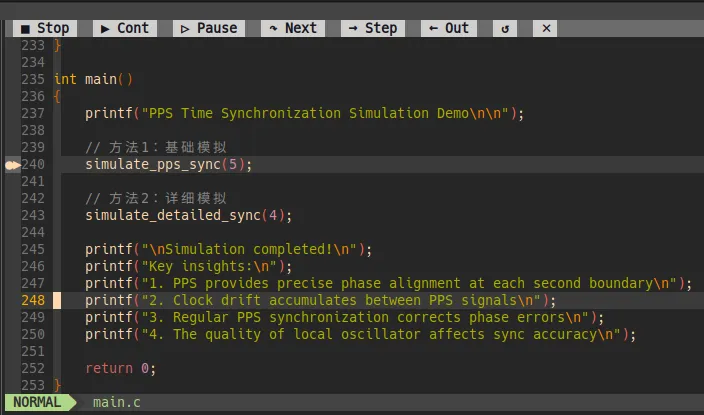Click the comment '// 方法2：详细模拟'
The height and width of the screenshot is (415, 704).
click(156, 198)
